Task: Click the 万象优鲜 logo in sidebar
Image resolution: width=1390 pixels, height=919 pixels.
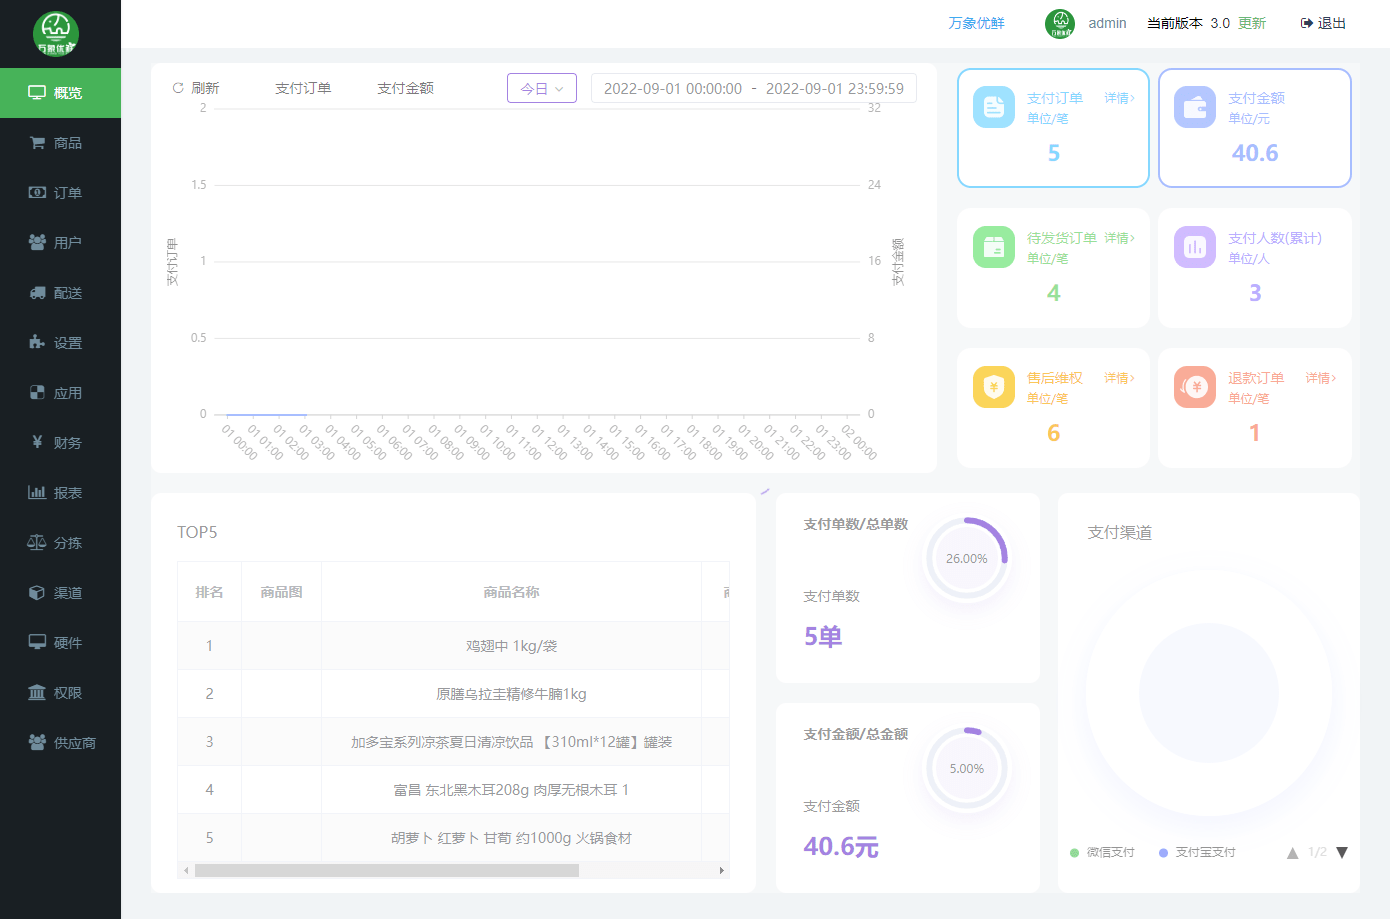Action: (56, 34)
